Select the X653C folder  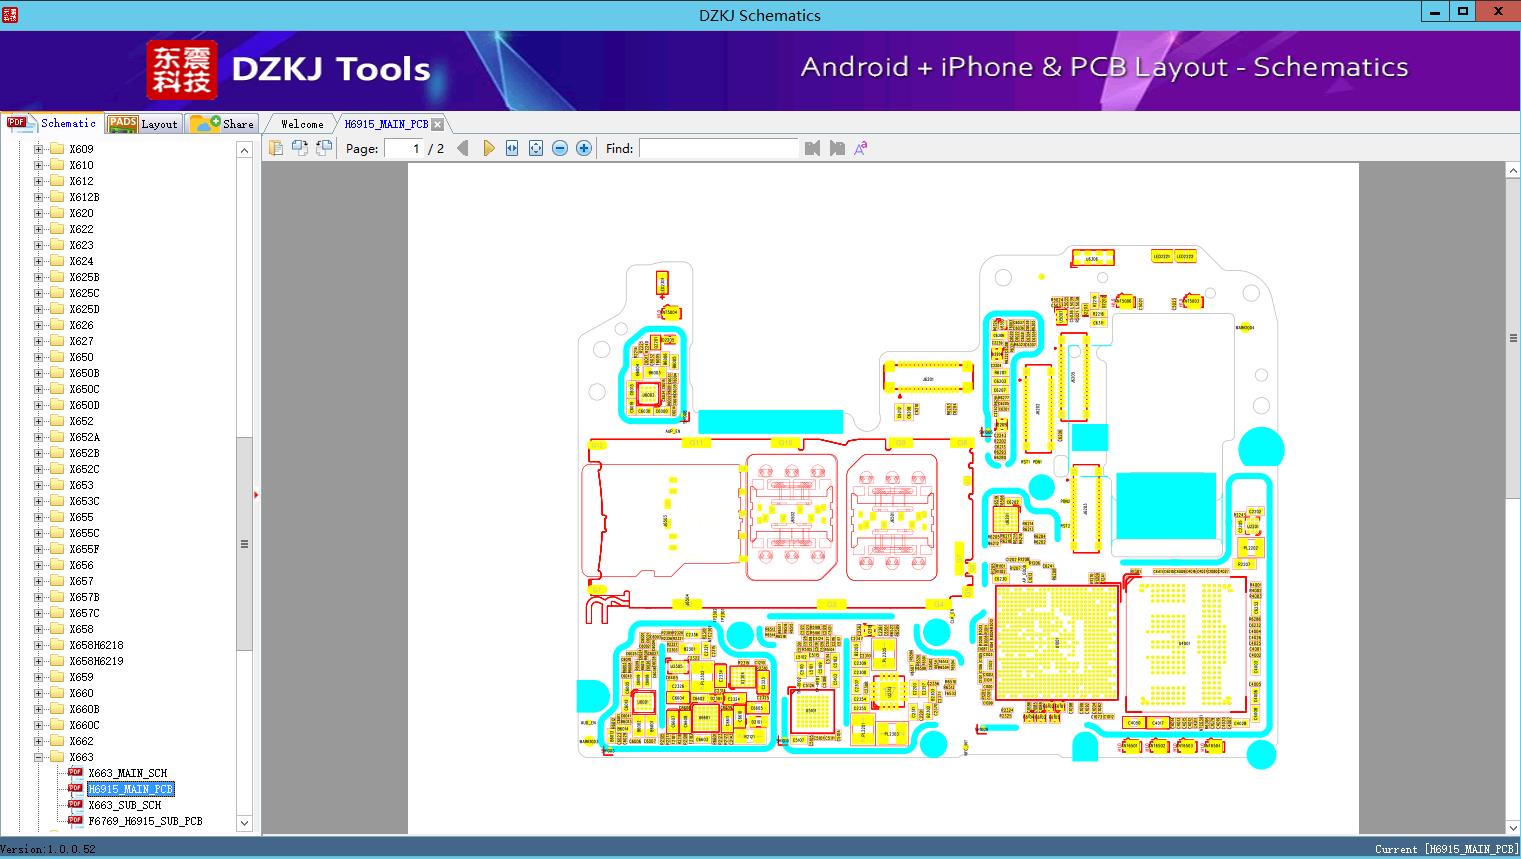(x=84, y=501)
